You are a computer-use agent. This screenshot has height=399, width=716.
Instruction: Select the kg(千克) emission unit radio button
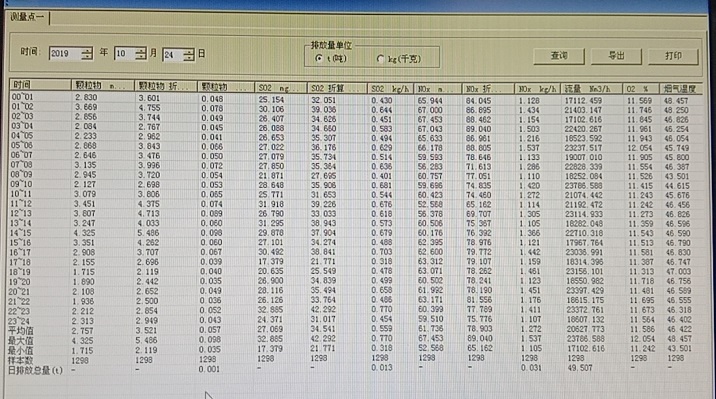point(379,59)
